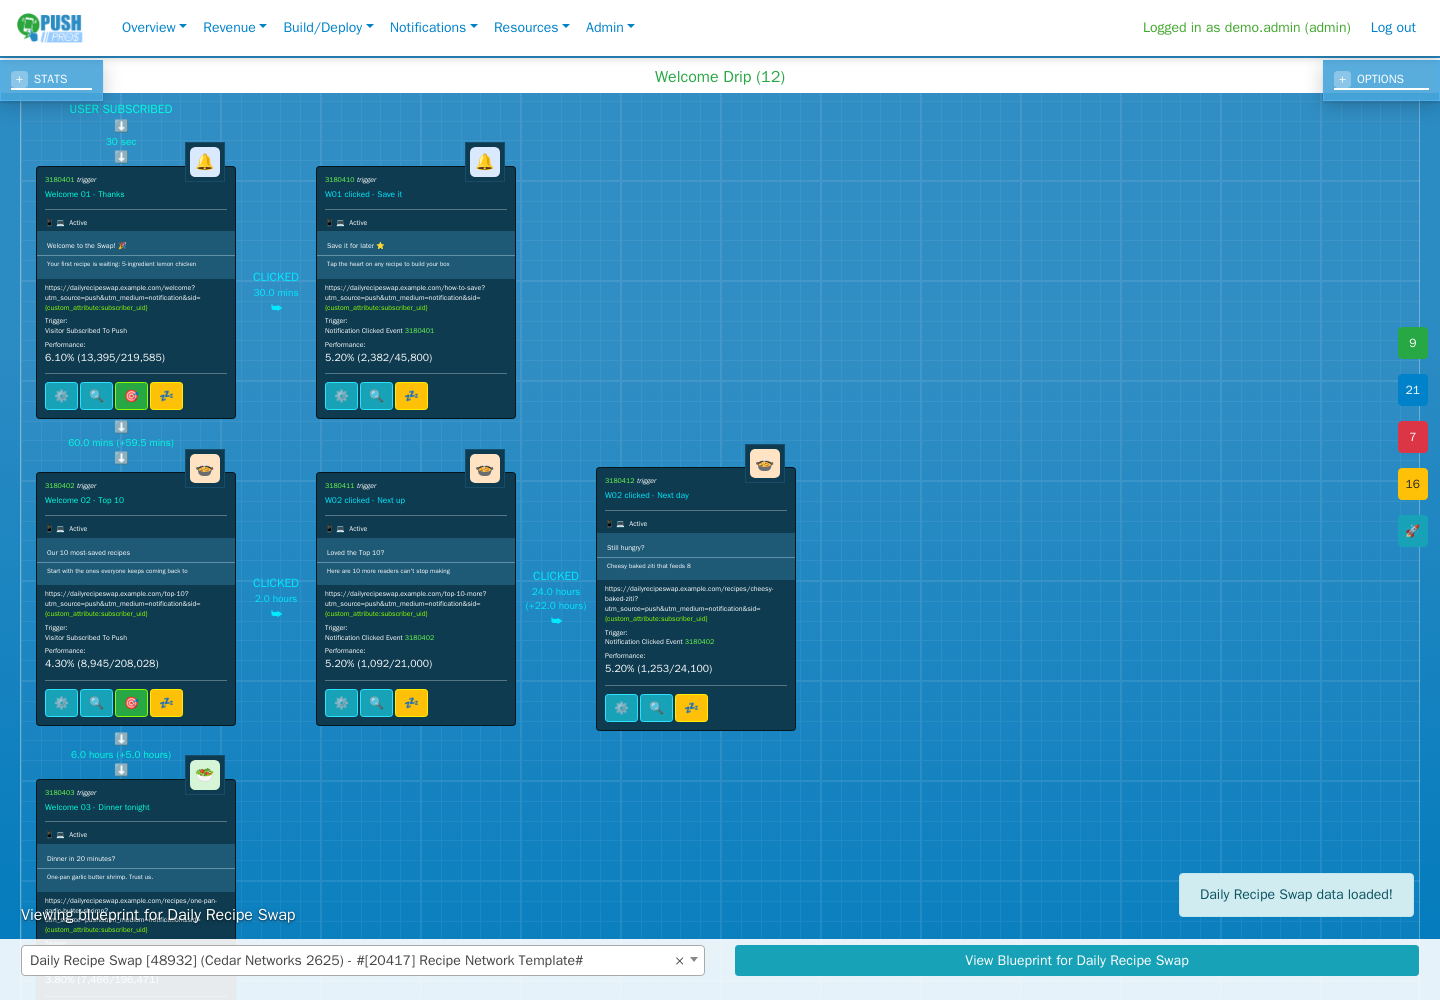Image resolution: width=1440 pixels, height=1000 pixels.
Task: Click the green target icon on Welcome 01 card
Action: (x=131, y=396)
